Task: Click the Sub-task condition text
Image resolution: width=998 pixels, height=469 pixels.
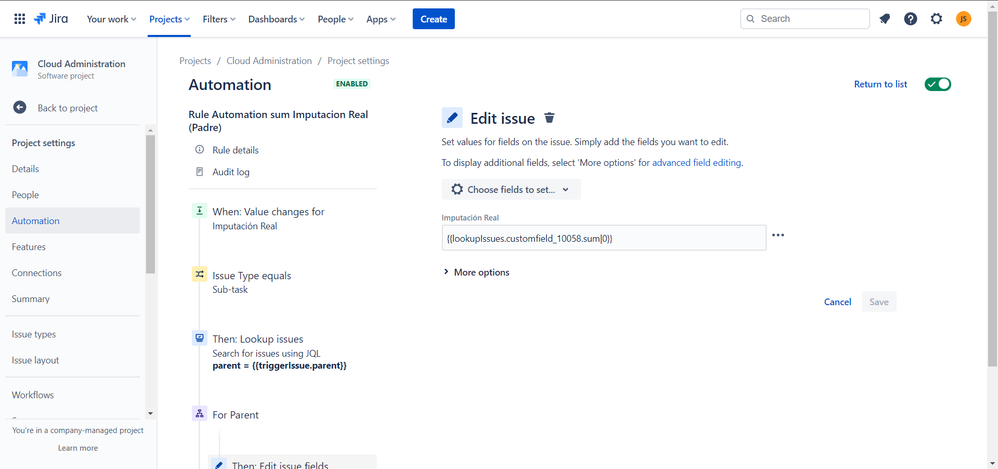Action: (230, 290)
